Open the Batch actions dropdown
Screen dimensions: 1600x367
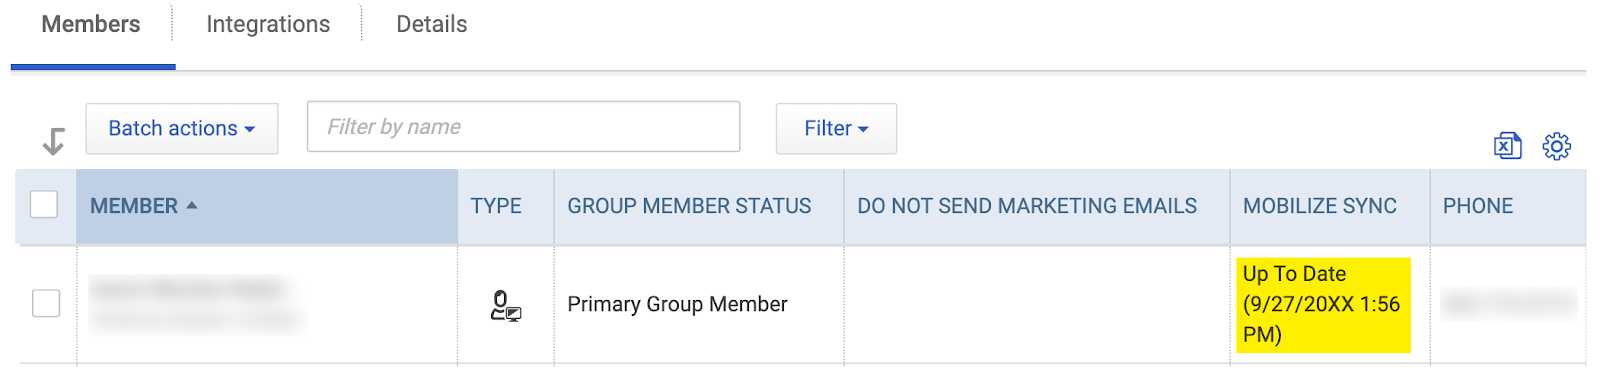(x=182, y=128)
